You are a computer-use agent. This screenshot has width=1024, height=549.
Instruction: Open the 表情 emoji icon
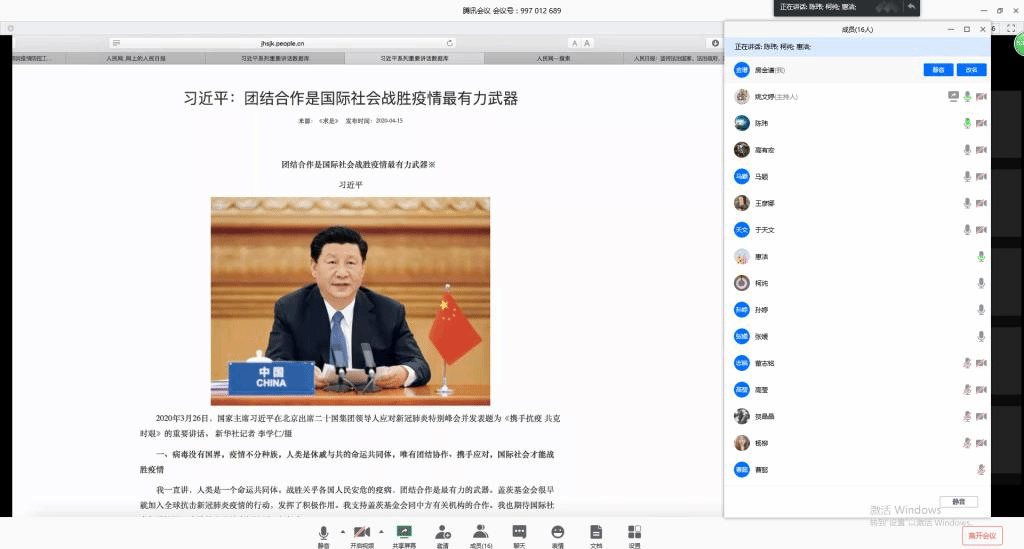click(557, 532)
